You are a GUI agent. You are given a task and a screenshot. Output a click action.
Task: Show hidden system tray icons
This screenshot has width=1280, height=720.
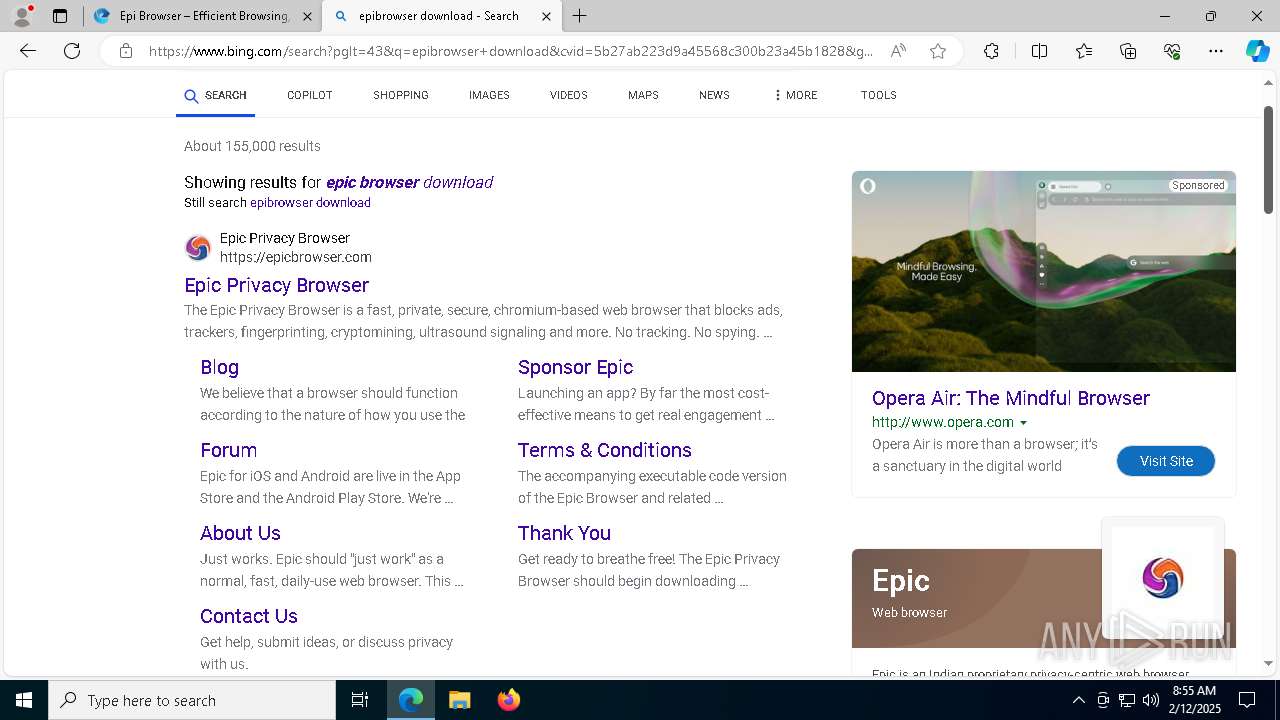click(1078, 700)
